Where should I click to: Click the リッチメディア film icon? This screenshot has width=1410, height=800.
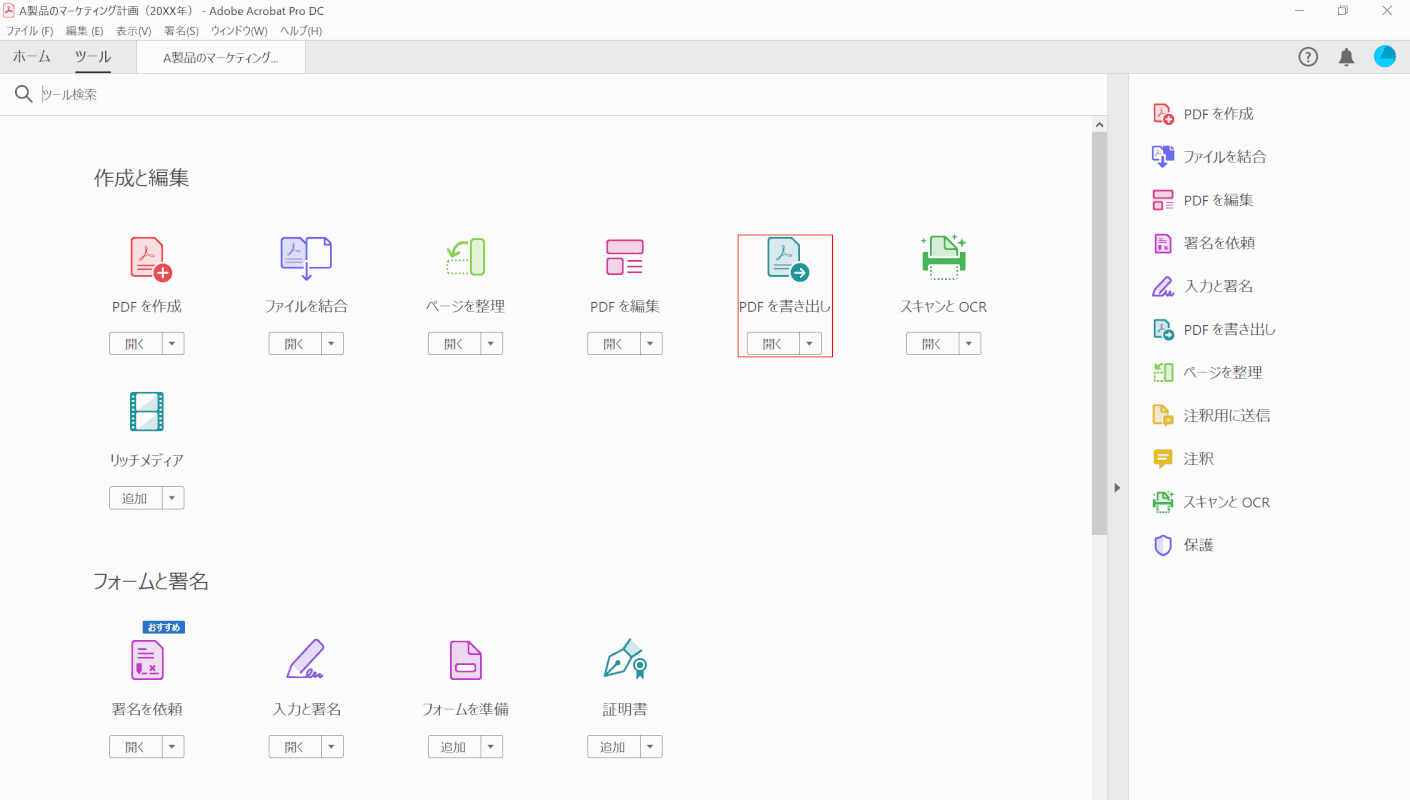click(147, 412)
